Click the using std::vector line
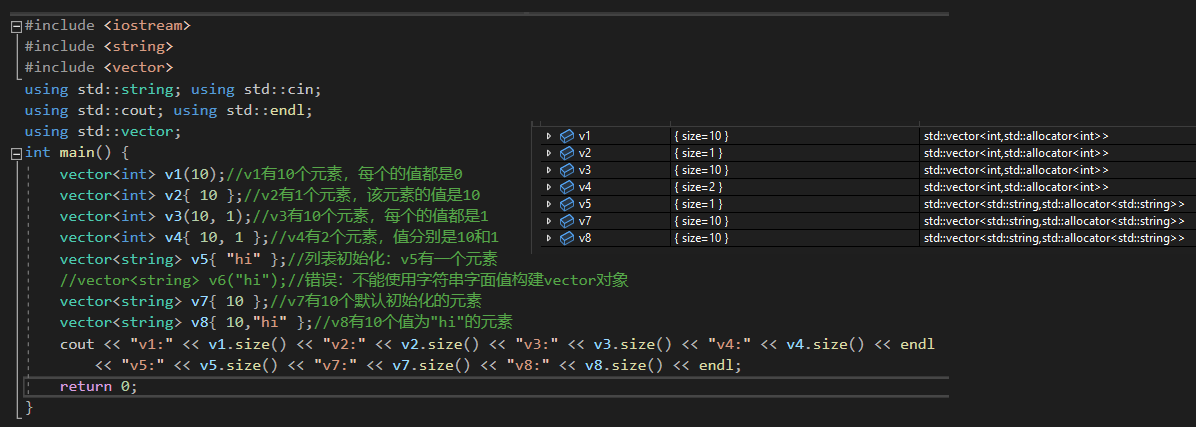Image resolution: width=1196 pixels, height=427 pixels. (x=102, y=131)
